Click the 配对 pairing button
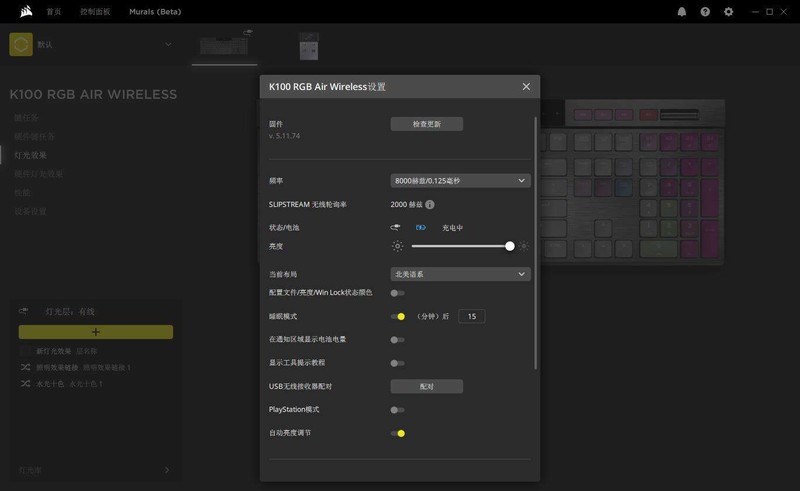 click(427, 386)
